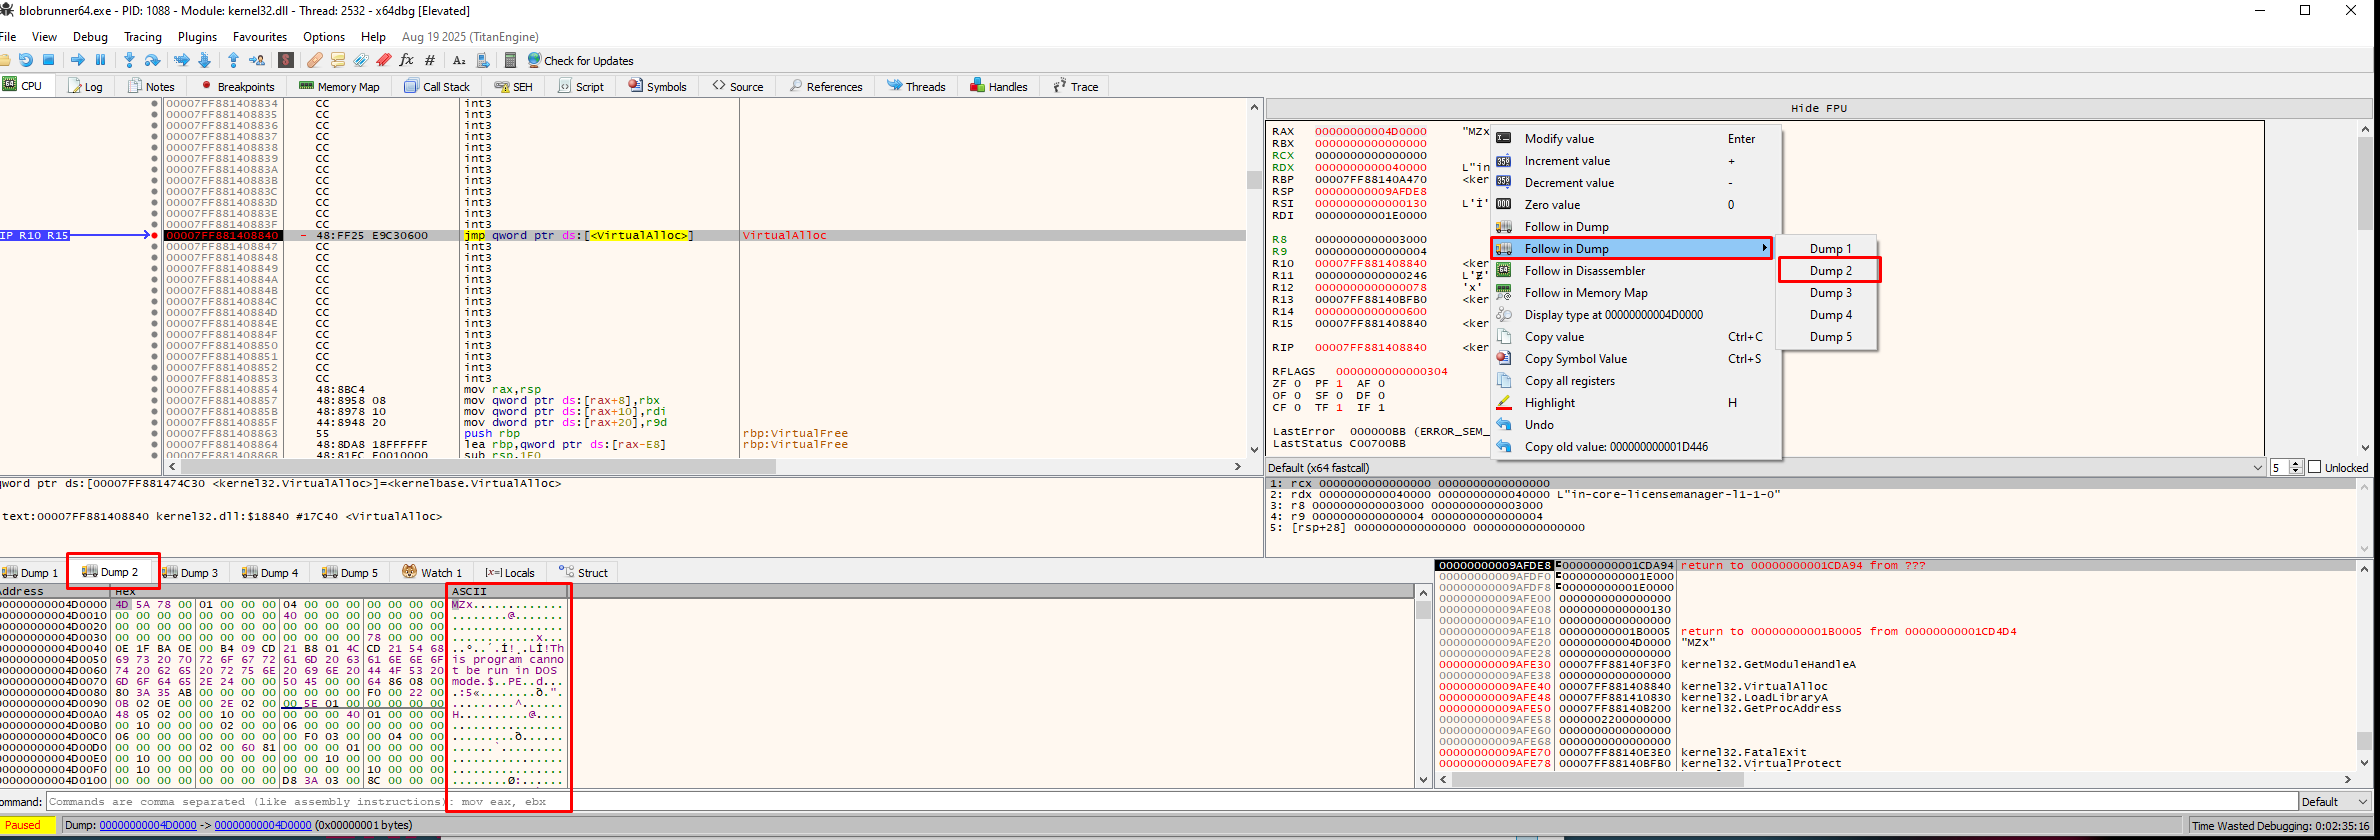Click the Pause toolbar icon
This screenshot has height=840, width=2380.
tap(100, 60)
